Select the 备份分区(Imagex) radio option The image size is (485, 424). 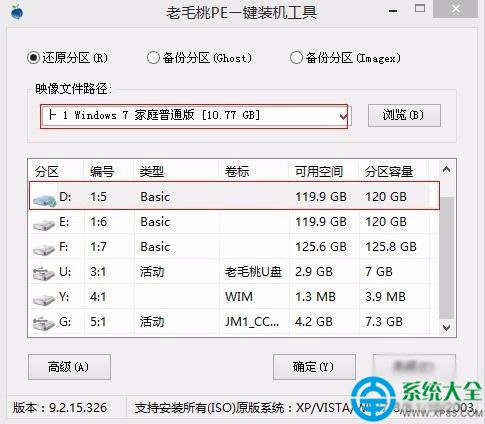(x=296, y=58)
